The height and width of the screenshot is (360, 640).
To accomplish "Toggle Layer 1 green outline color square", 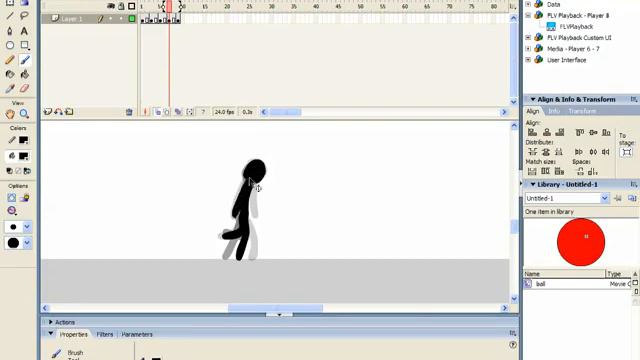I will 132,19.
